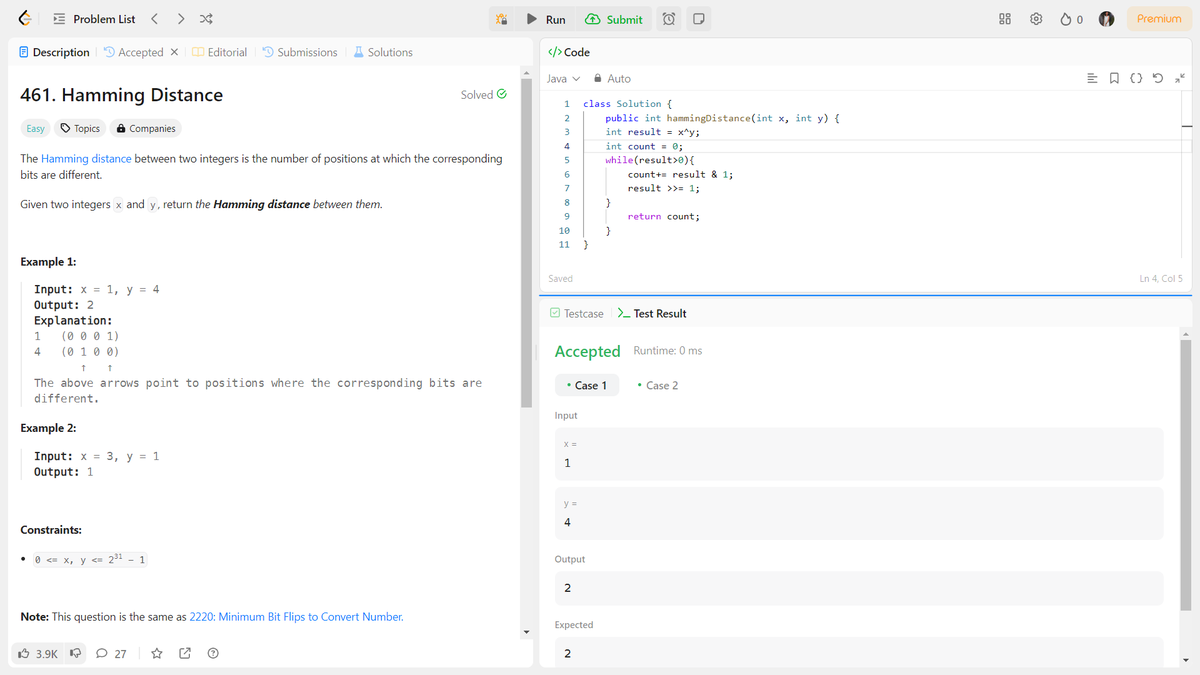The width and height of the screenshot is (1200, 675).
Task: Open the Java language dropdown
Action: 564,78
